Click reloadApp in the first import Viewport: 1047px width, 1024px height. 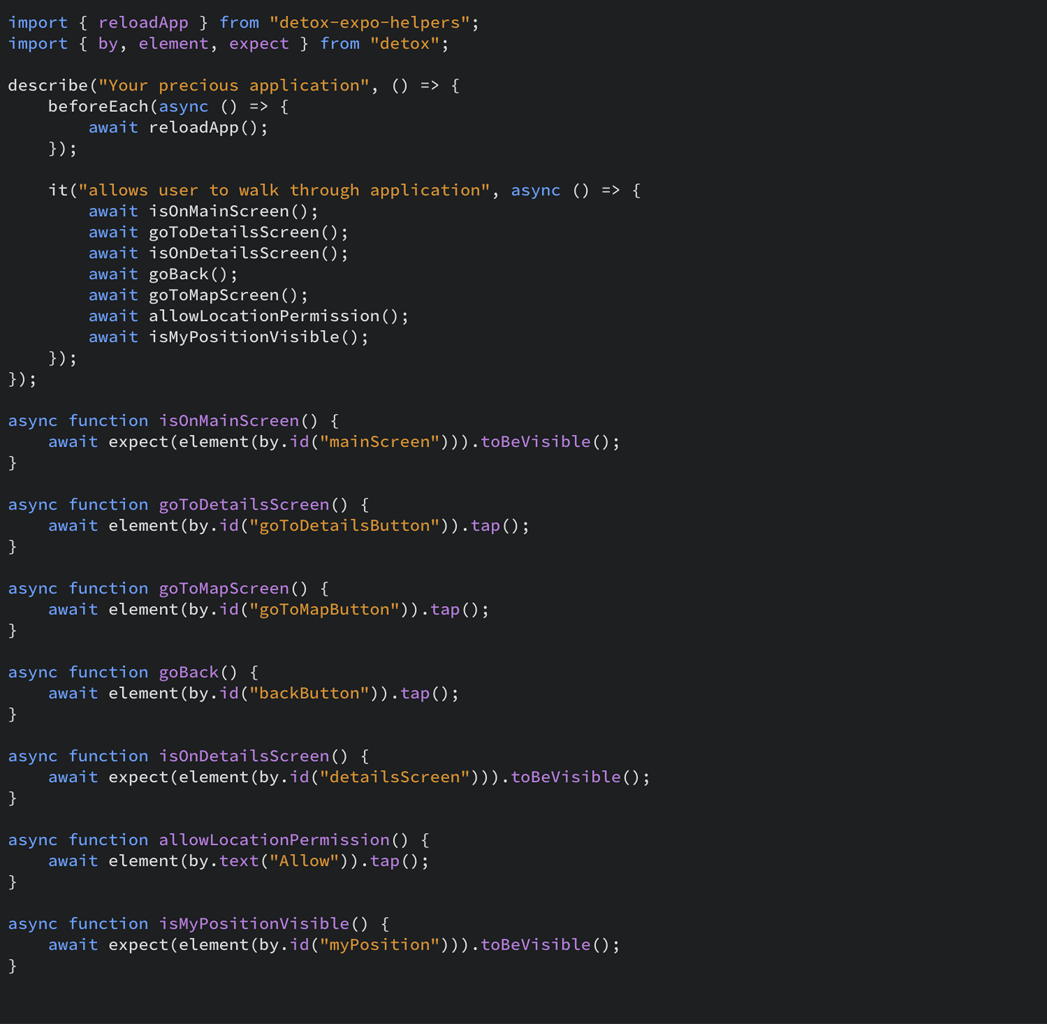coord(144,23)
